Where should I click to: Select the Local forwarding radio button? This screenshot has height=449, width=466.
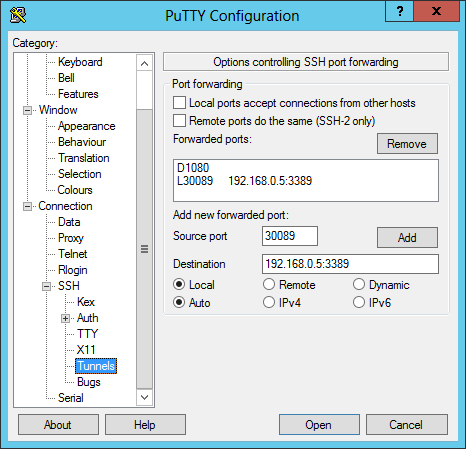[179, 284]
